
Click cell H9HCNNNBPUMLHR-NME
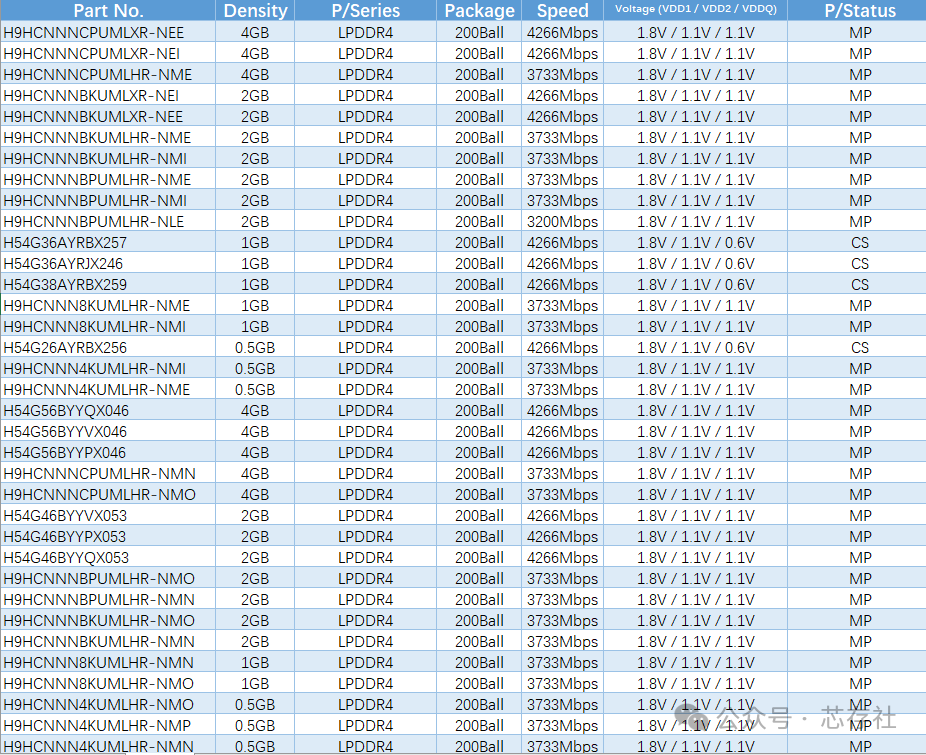click(x=108, y=180)
